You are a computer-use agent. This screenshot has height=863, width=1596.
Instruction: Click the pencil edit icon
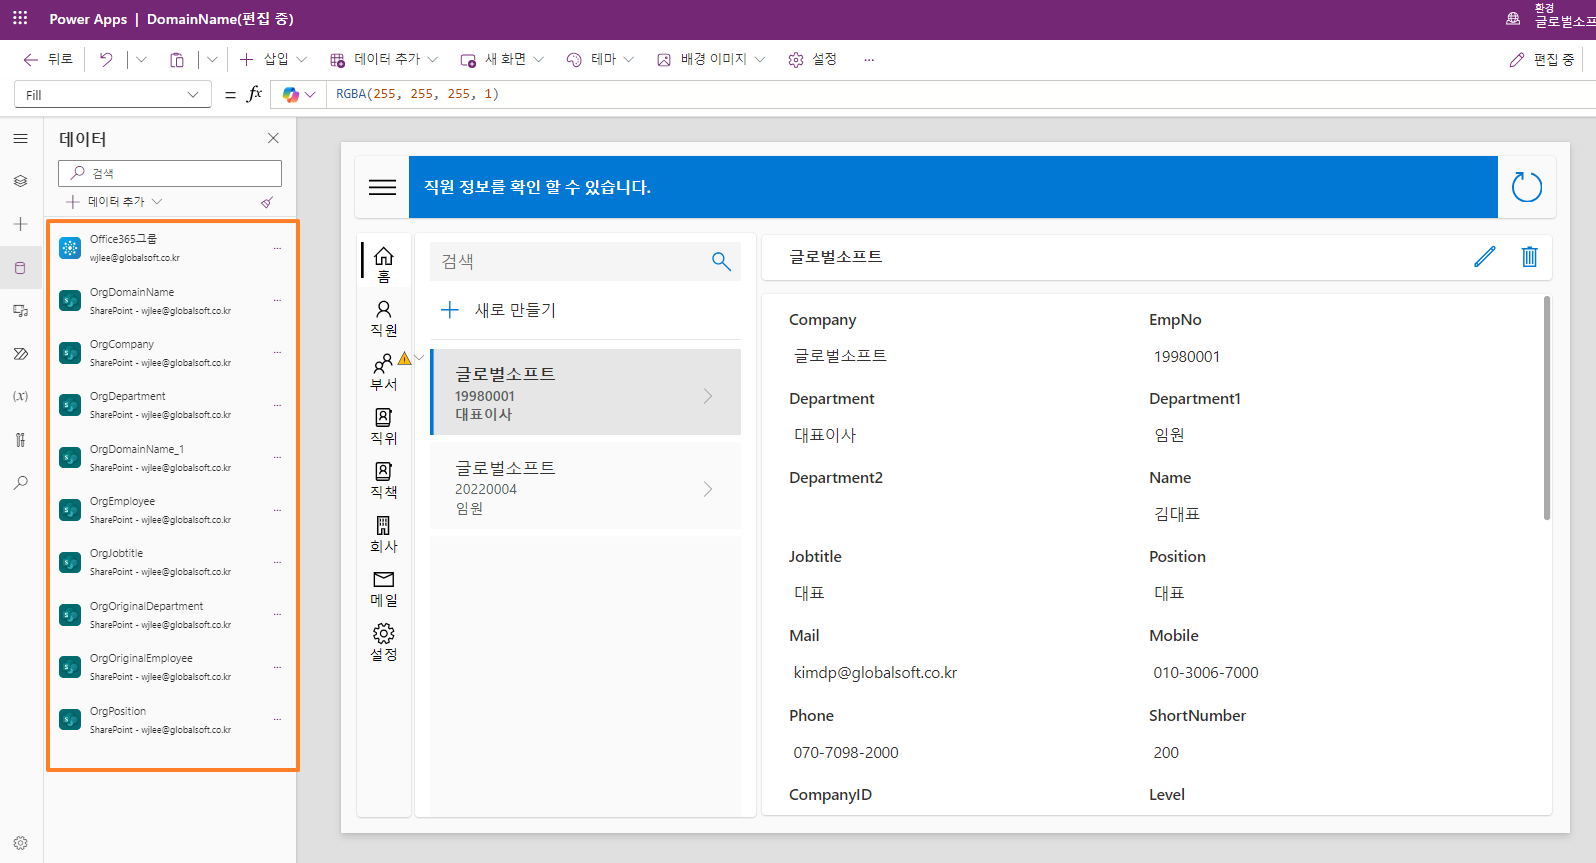pyautogui.click(x=1485, y=257)
